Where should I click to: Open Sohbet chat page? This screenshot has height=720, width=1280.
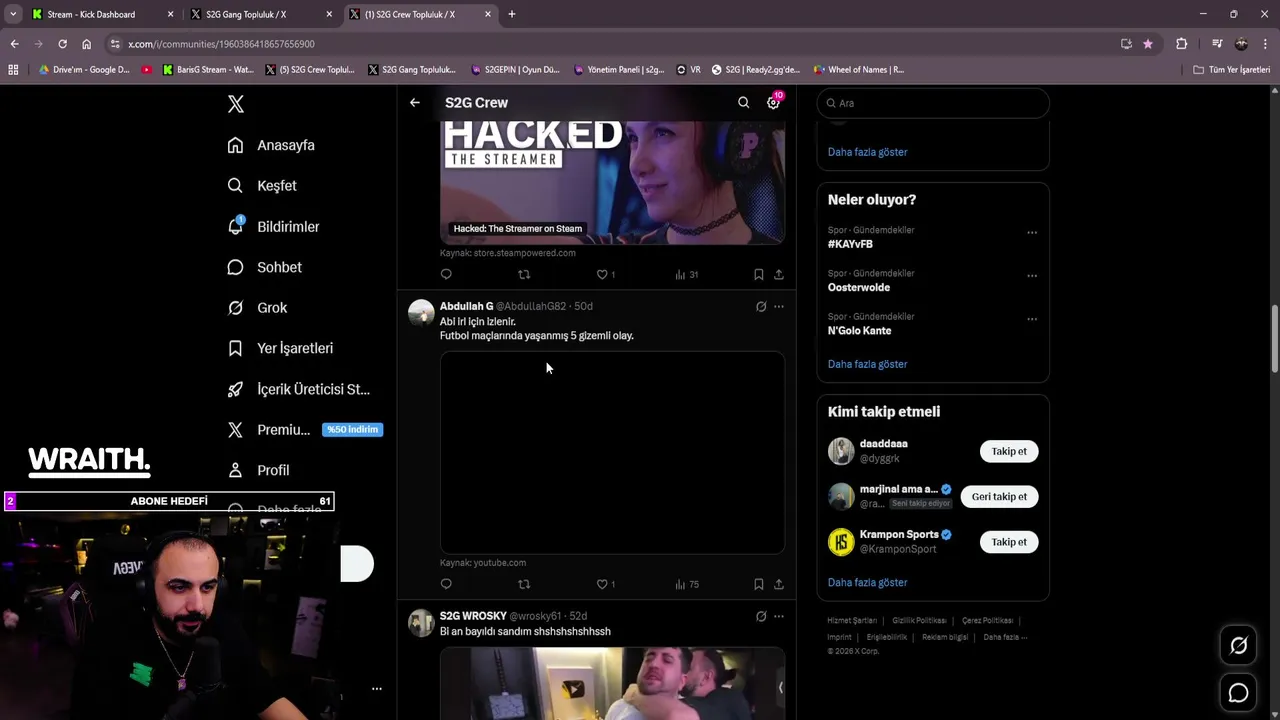[x=264, y=267]
